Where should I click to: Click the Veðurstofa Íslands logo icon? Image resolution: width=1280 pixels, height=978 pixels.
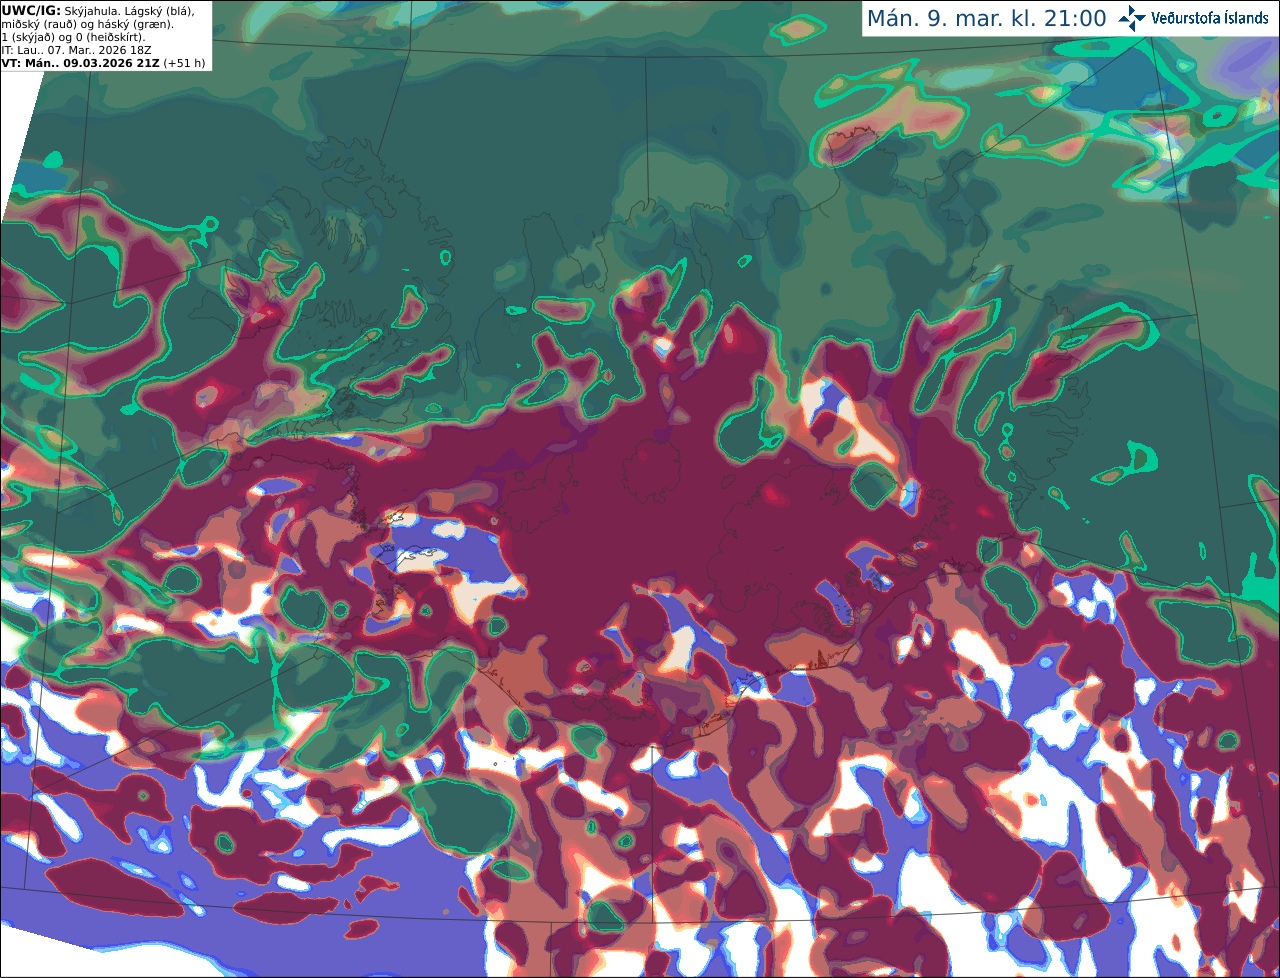[x=1132, y=18]
